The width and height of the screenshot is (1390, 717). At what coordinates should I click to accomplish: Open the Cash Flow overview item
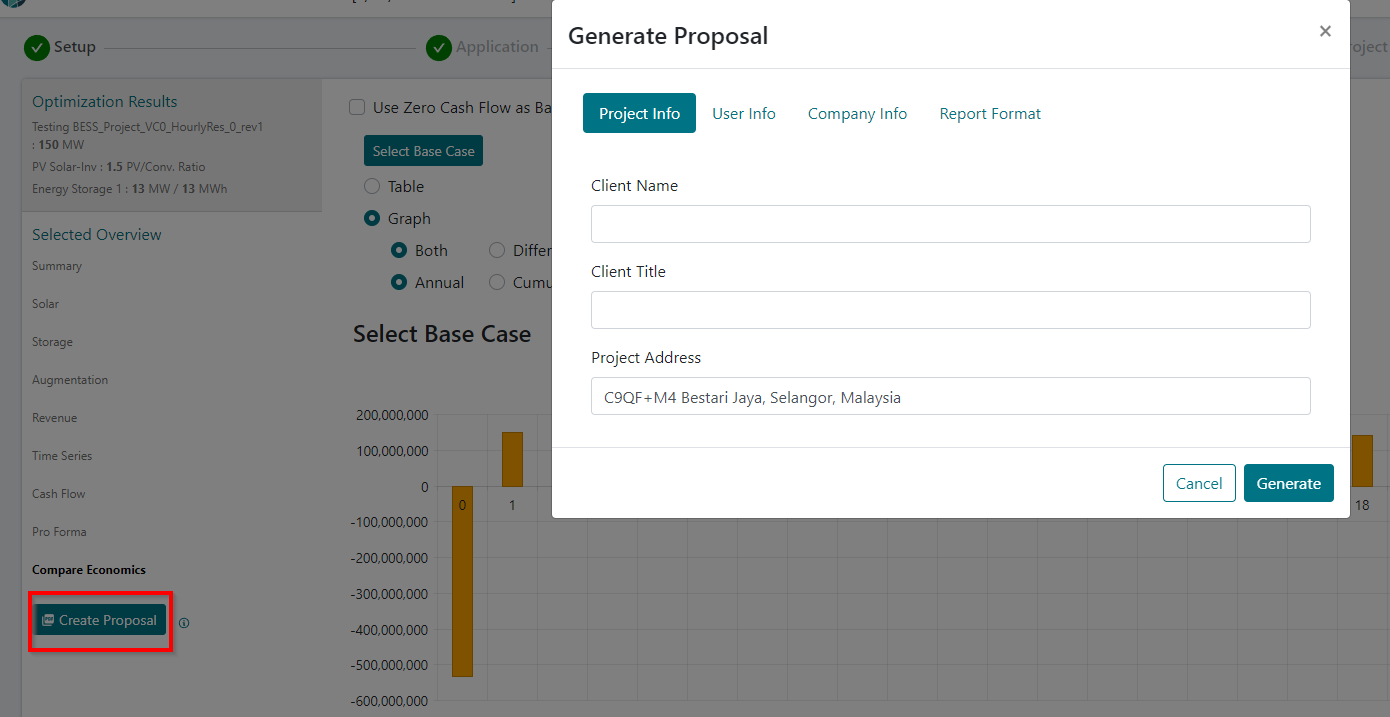pyautogui.click(x=59, y=494)
